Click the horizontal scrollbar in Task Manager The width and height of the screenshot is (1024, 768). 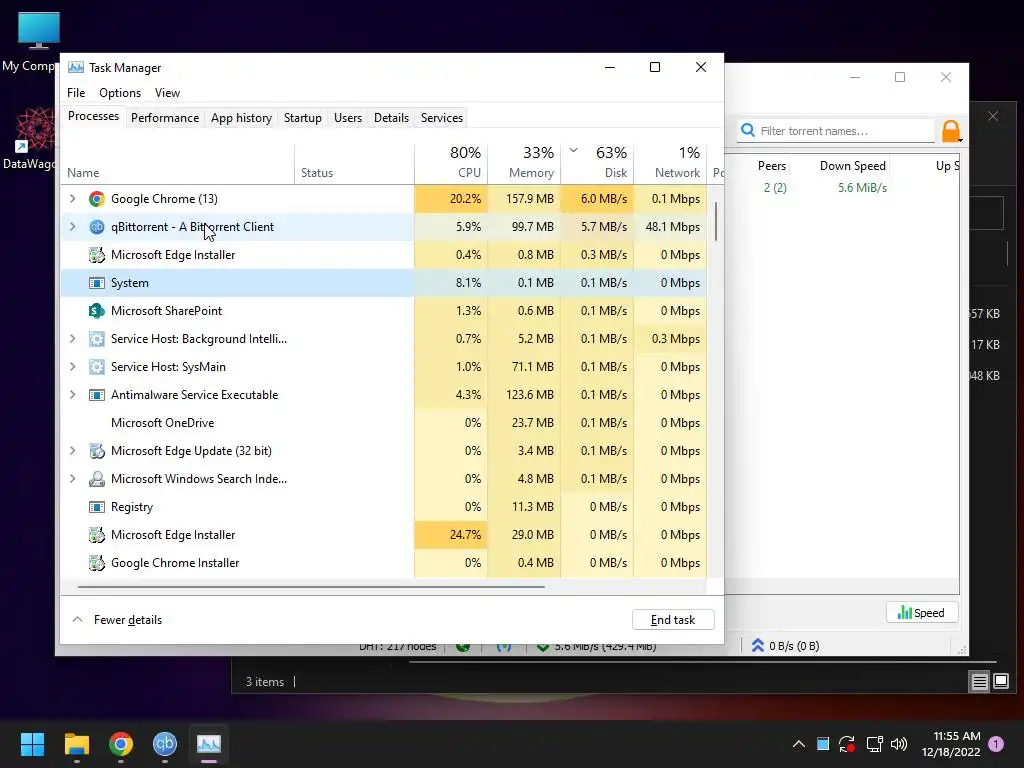coord(311,586)
